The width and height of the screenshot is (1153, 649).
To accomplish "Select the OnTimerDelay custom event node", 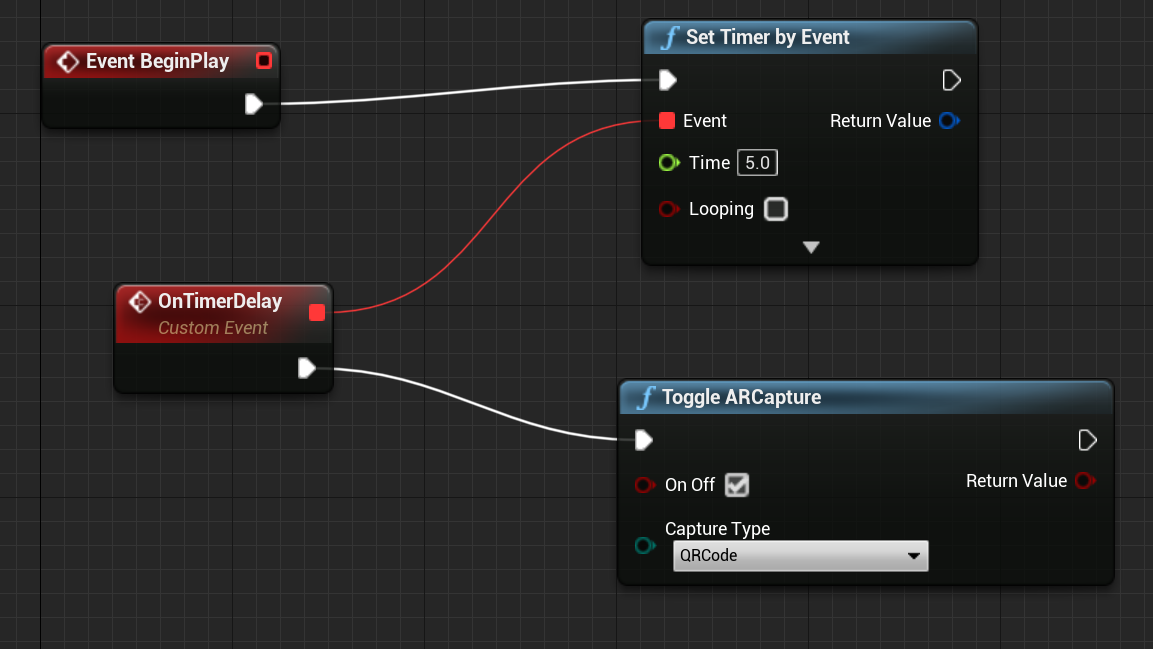I will (220, 300).
